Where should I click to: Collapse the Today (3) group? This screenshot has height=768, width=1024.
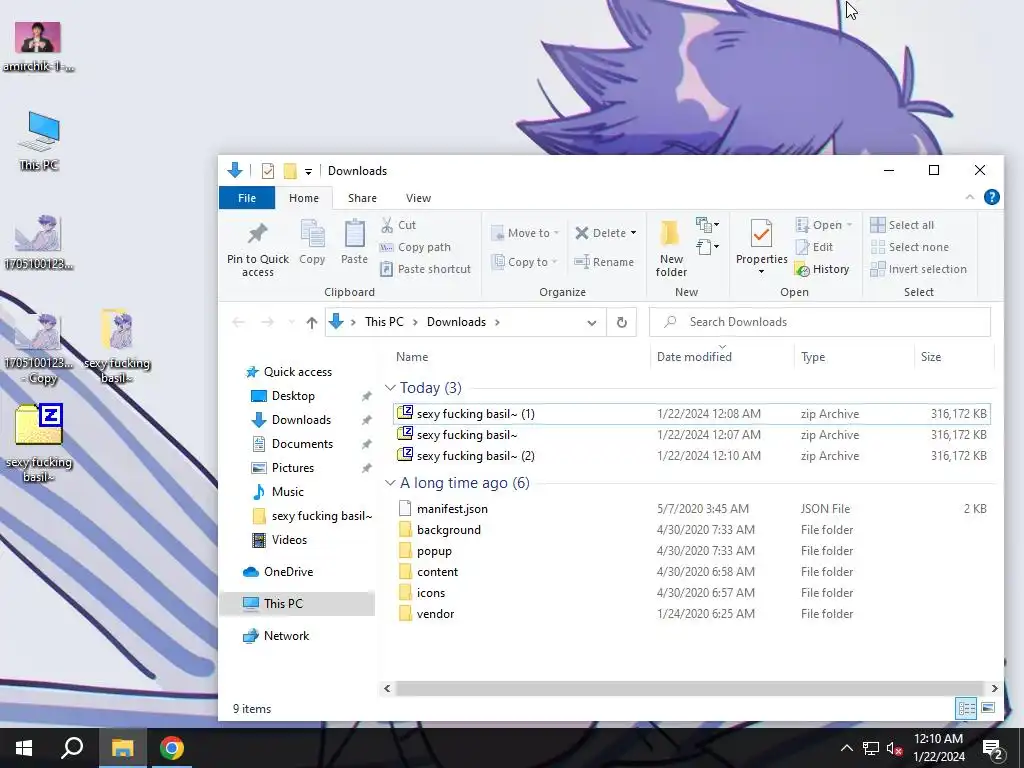(390, 388)
